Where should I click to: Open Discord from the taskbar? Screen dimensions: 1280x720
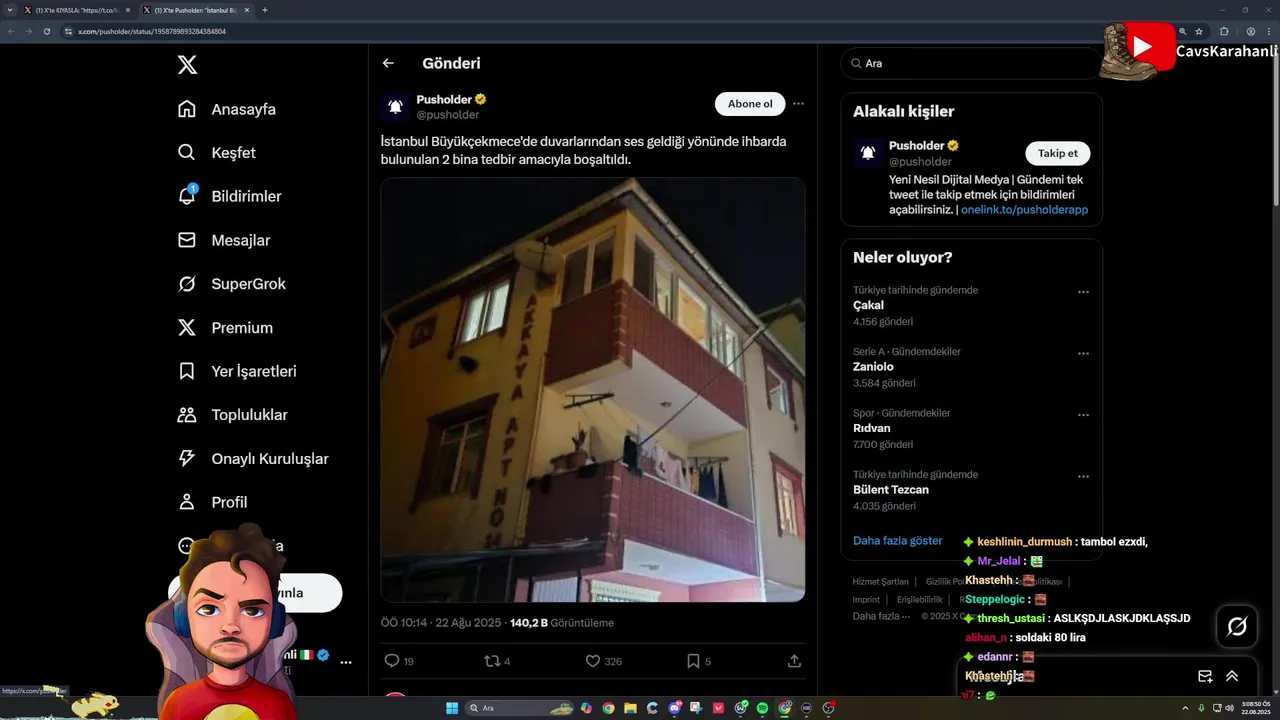point(676,708)
